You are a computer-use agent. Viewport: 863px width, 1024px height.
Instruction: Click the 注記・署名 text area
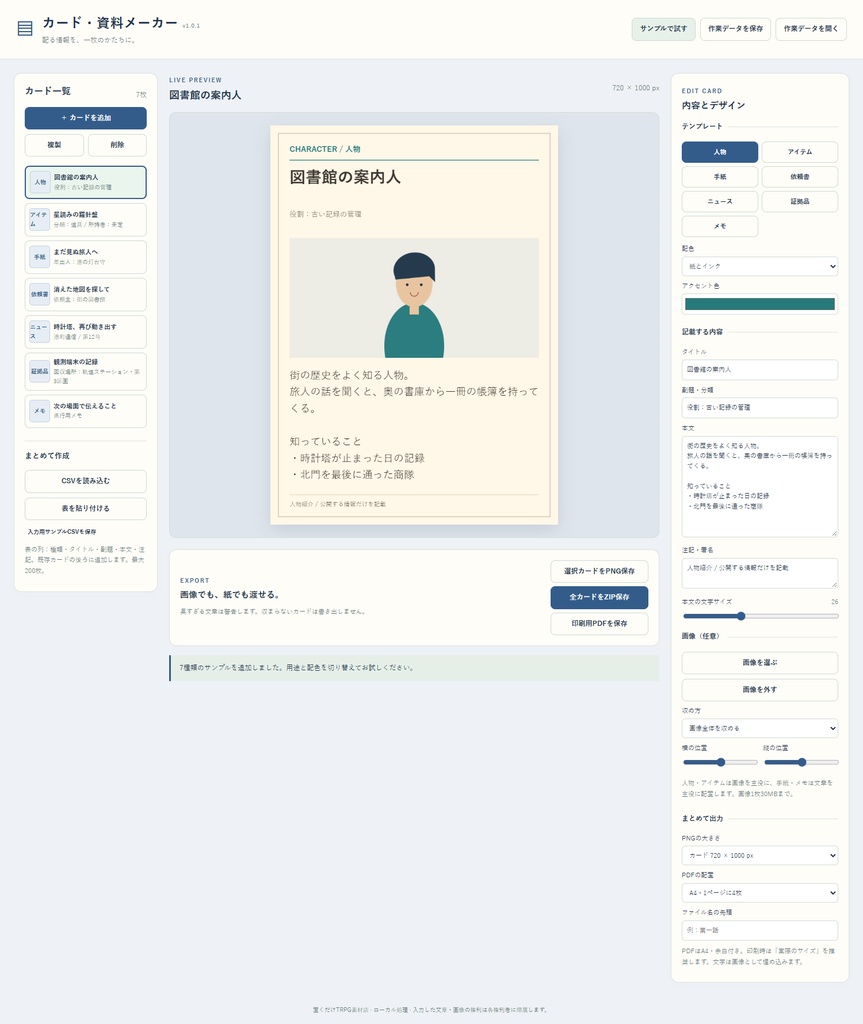click(x=760, y=573)
